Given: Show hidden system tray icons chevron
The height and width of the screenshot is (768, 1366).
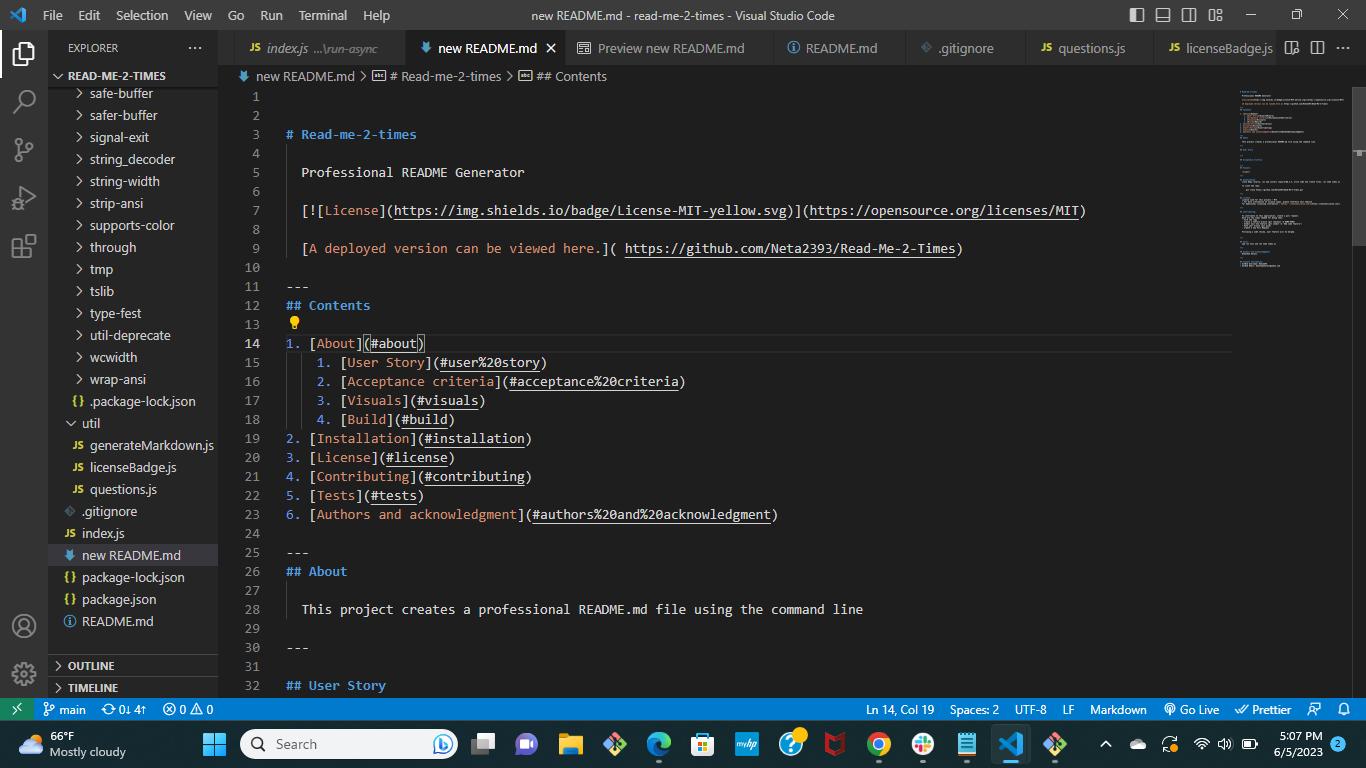Looking at the screenshot, I should [x=1105, y=744].
